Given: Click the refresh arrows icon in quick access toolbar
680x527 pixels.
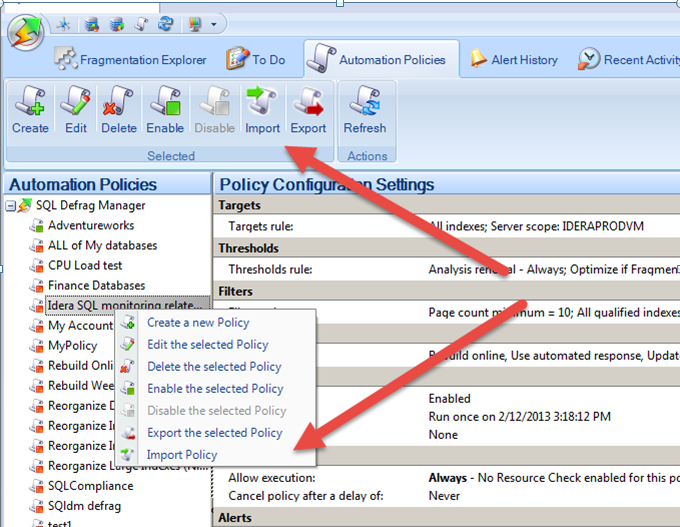Looking at the screenshot, I should click(x=166, y=24).
